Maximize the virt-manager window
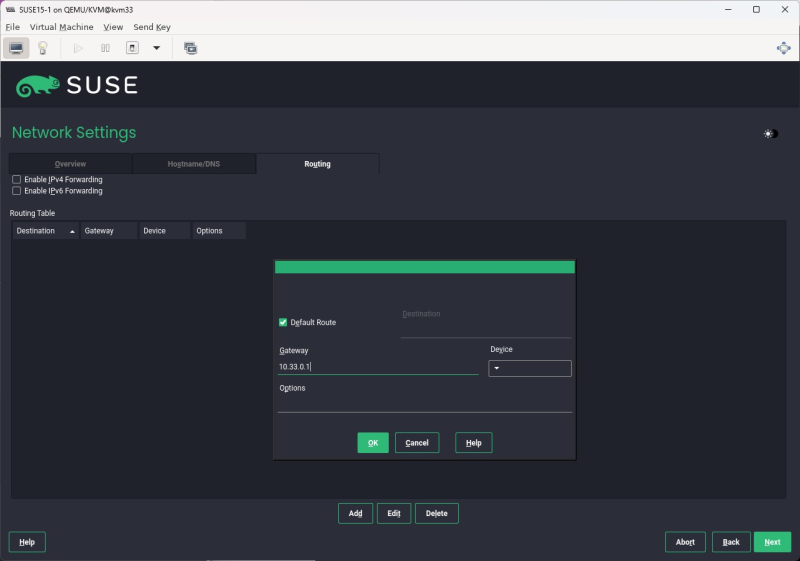Viewport: 800px width, 561px height. 756,9
